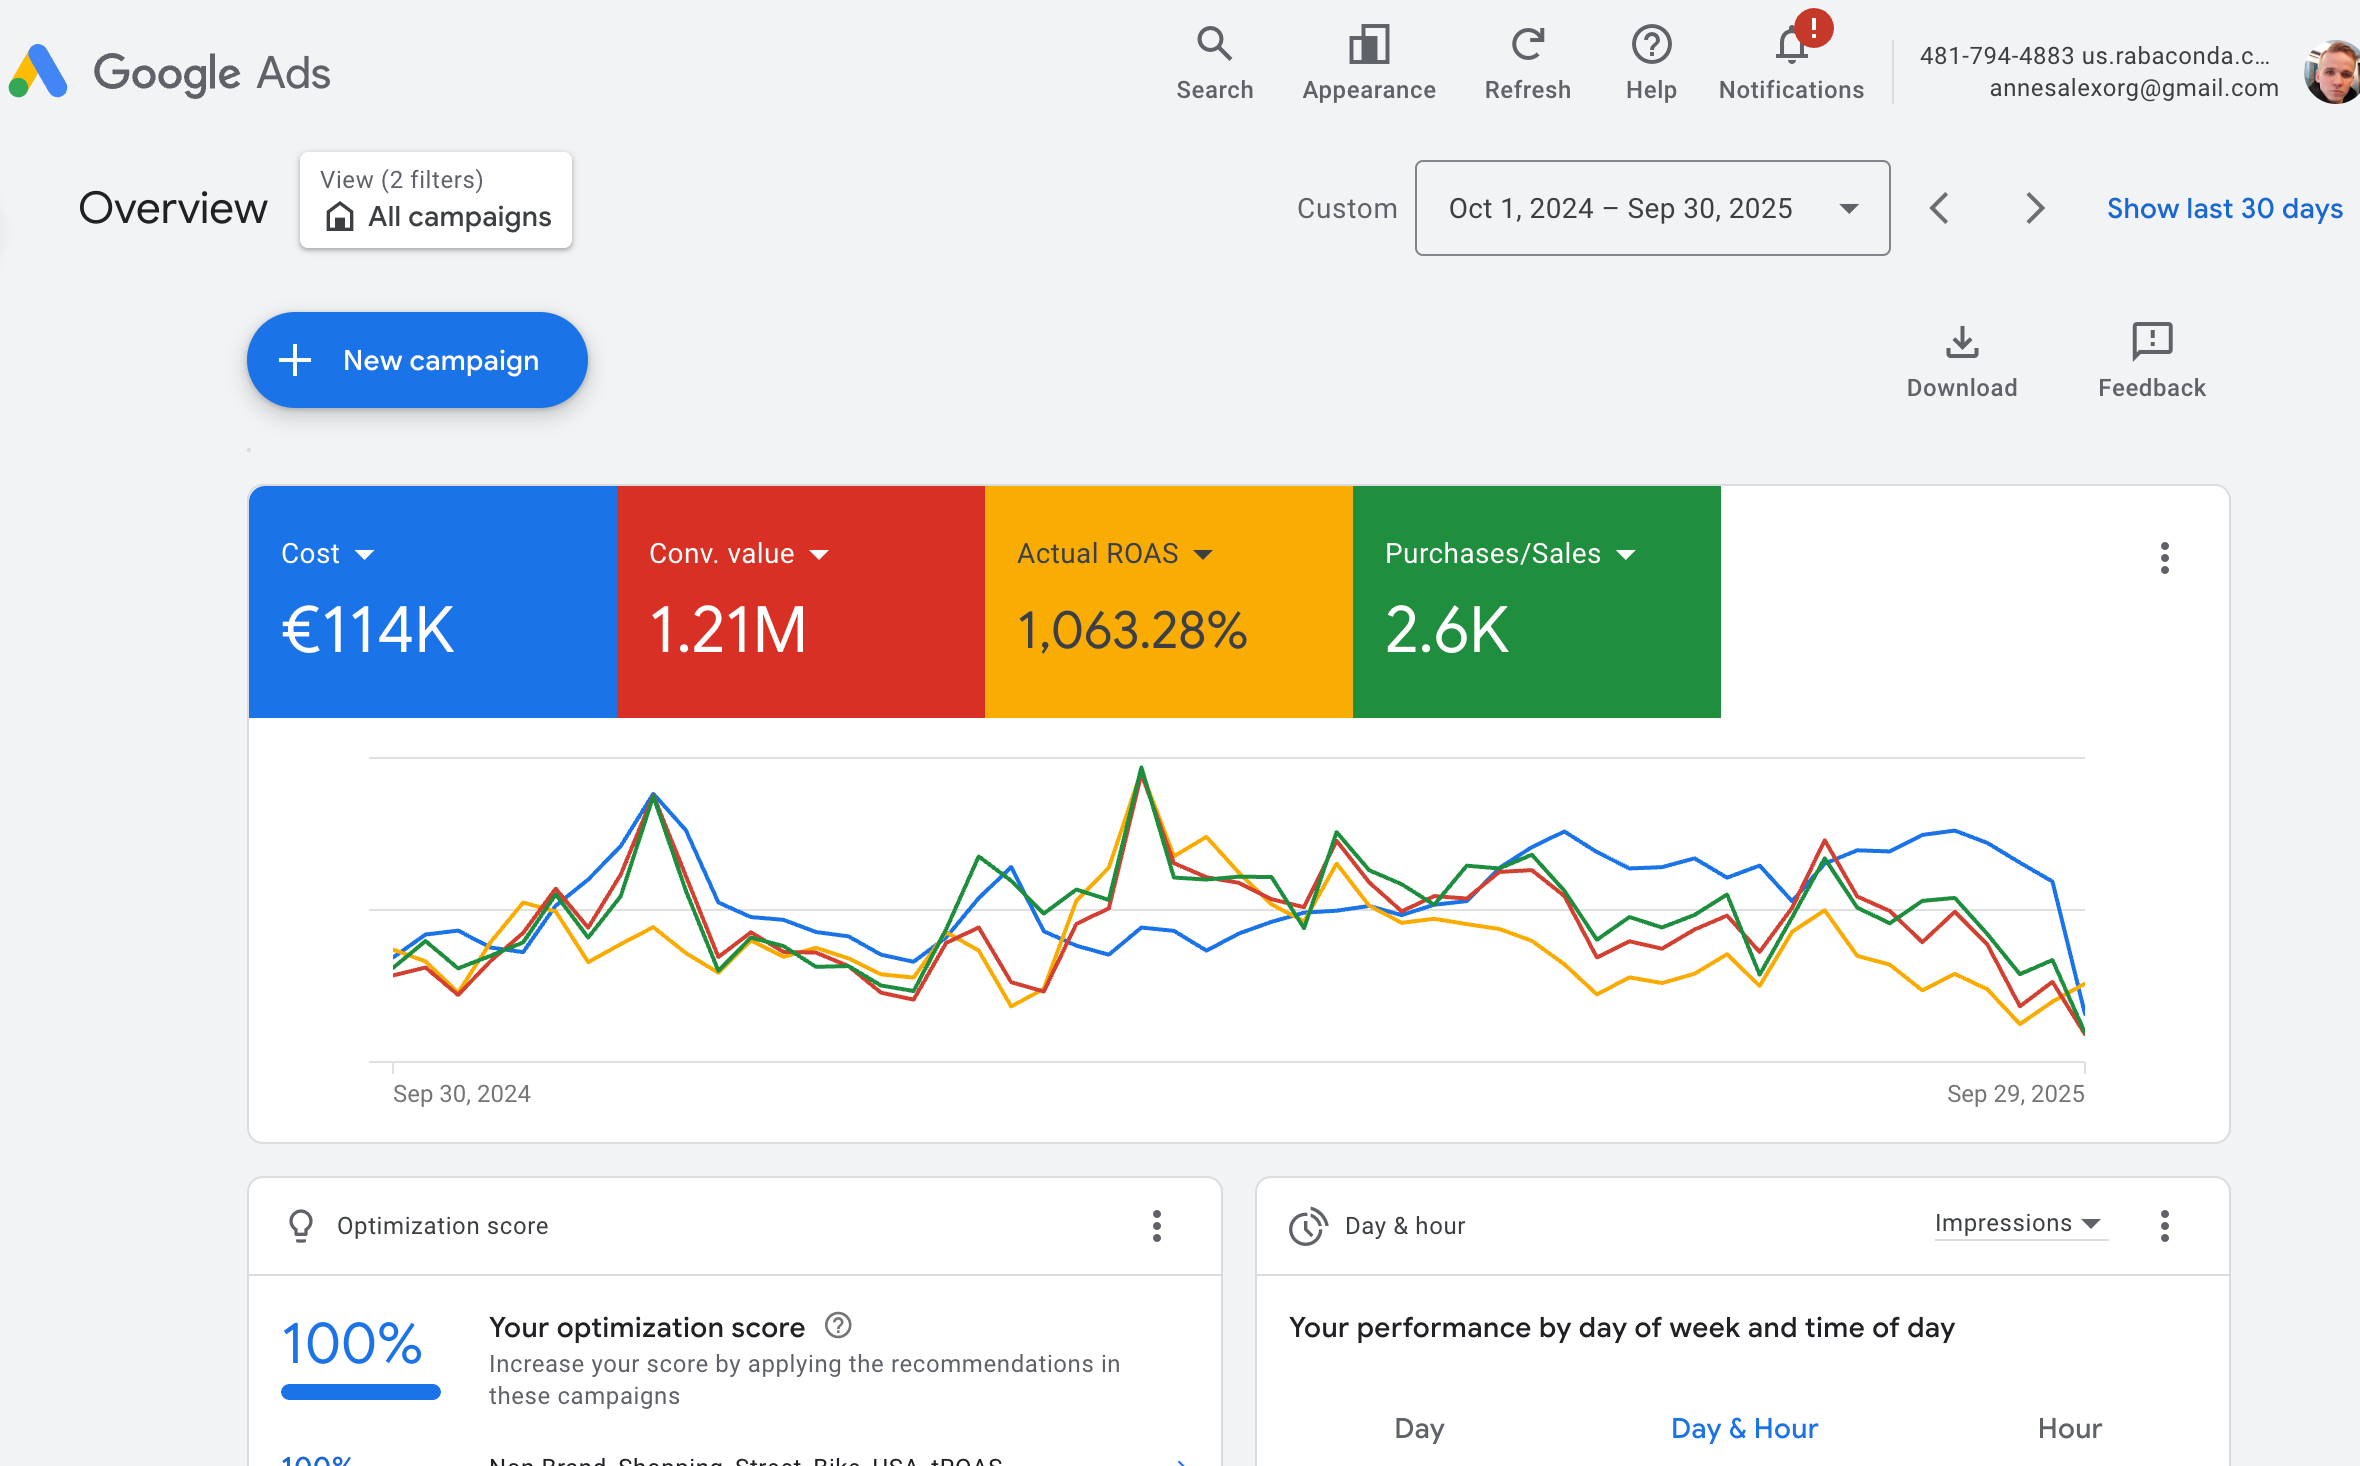Open the Help question mark icon
2360x1466 pixels.
pyautogui.click(x=1651, y=45)
